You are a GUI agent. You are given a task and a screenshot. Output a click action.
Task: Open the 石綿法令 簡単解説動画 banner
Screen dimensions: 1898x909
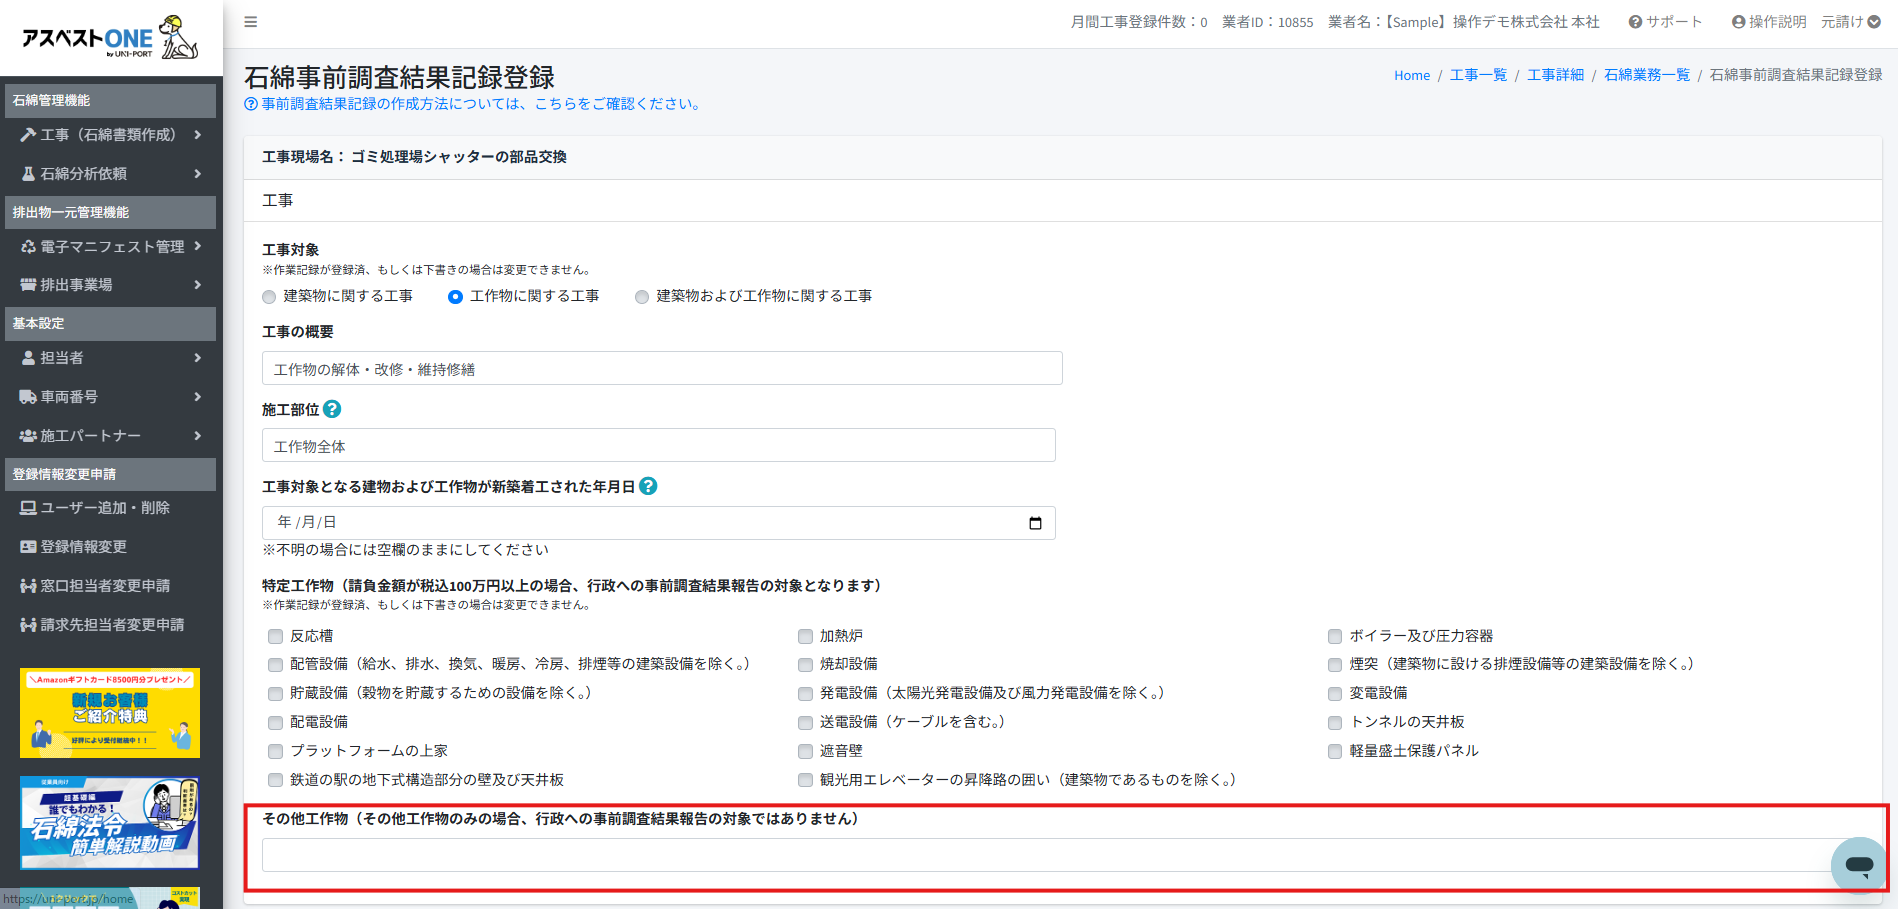(x=110, y=823)
